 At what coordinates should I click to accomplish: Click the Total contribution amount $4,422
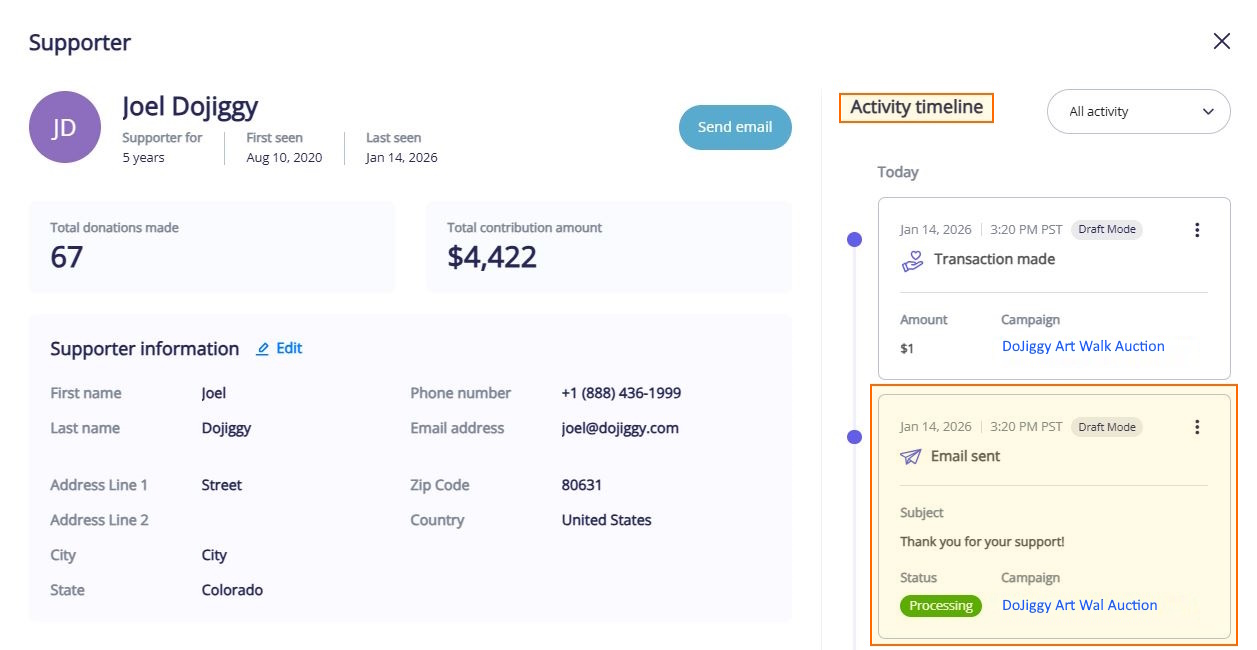point(492,257)
